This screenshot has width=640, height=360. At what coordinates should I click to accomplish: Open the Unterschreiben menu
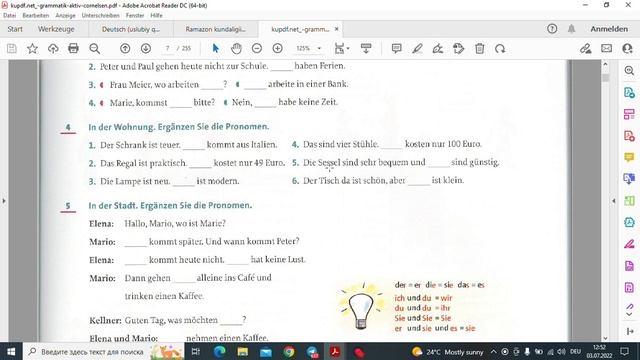click(x=100, y=16)
